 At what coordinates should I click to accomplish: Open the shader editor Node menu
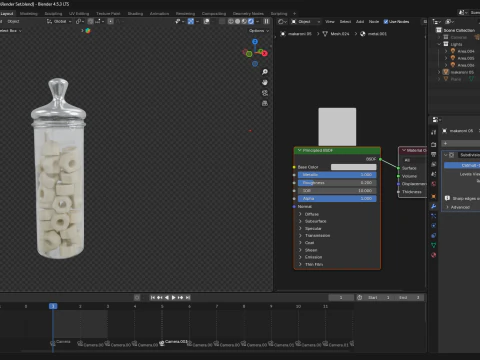tap(374, 22)
